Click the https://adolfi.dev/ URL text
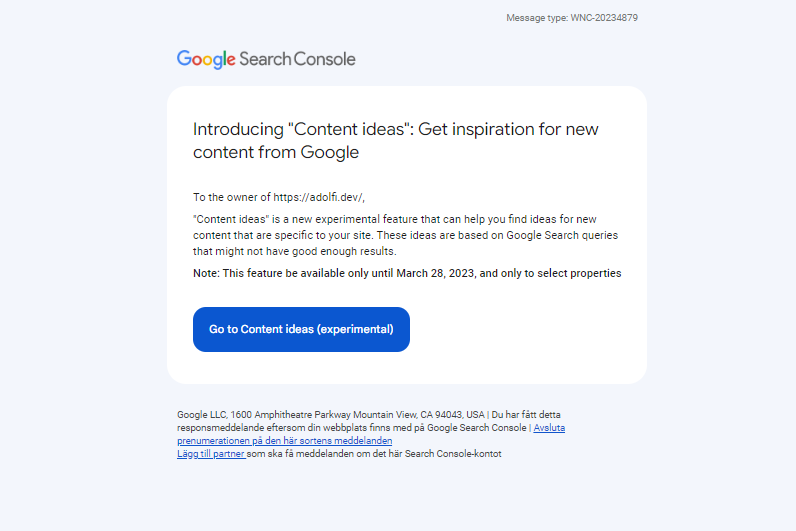Viewport: 796px width, 531px height. 318,197
